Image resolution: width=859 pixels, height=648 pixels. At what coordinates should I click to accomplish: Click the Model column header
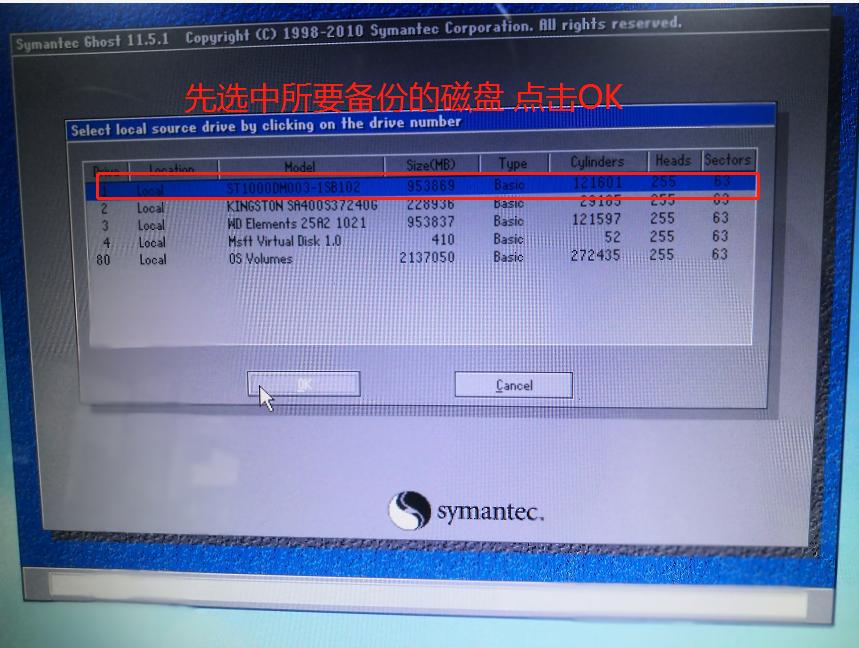point(300,167)
